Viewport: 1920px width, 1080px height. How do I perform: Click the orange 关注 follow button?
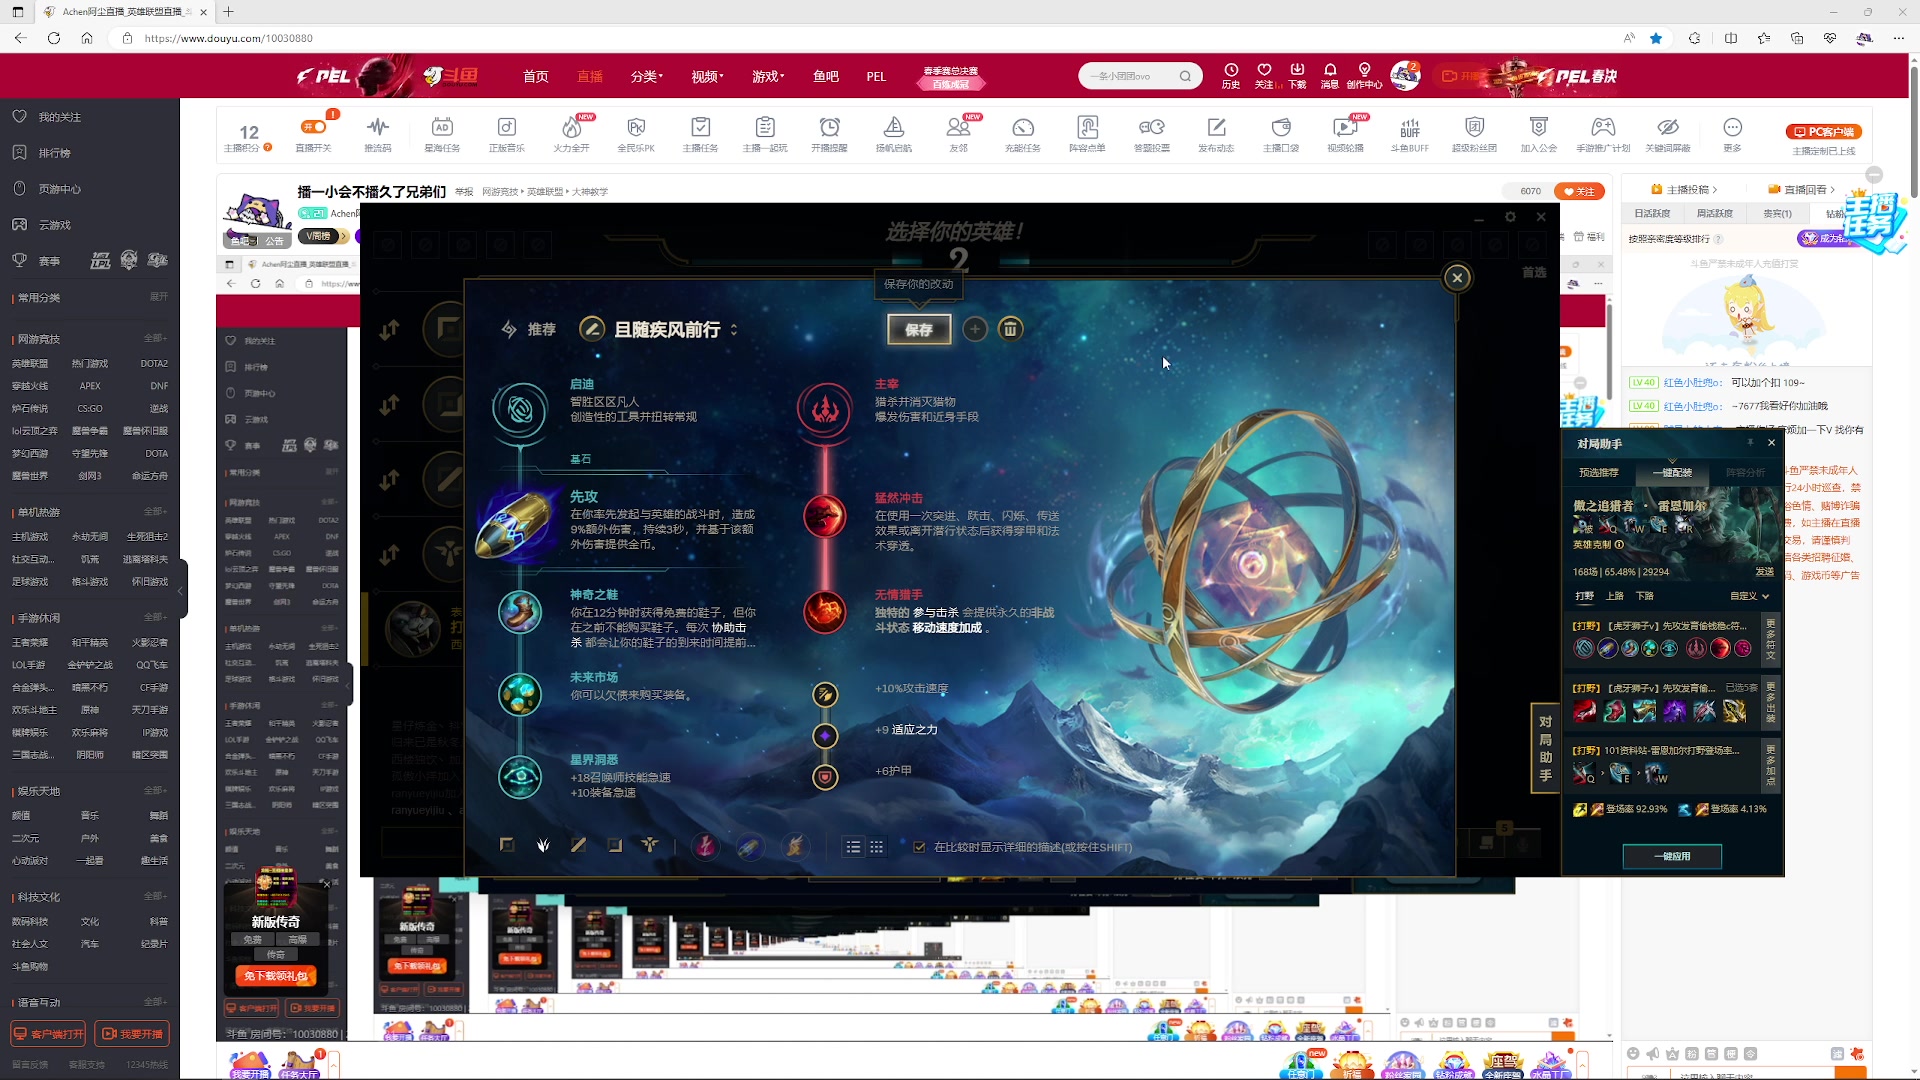pos(1580,191)
